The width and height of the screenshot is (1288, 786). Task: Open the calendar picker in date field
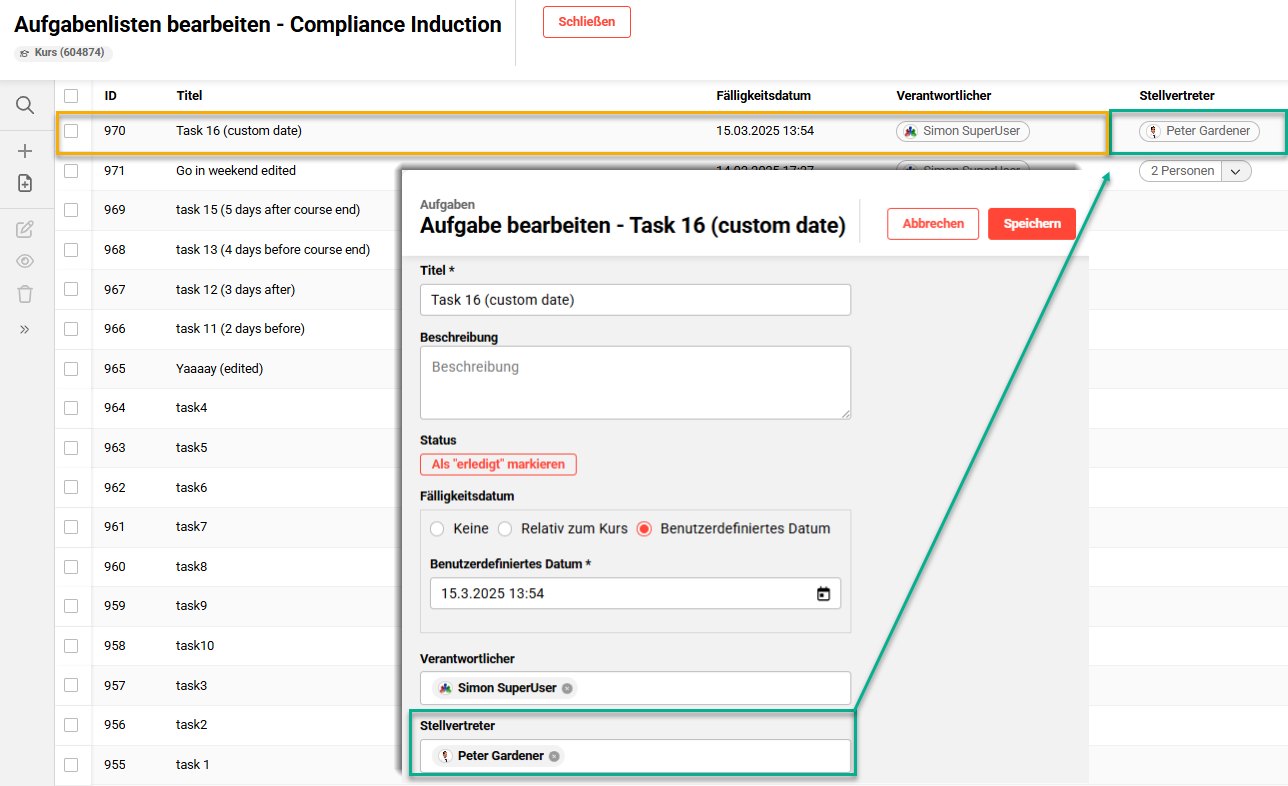click(823, 594)
